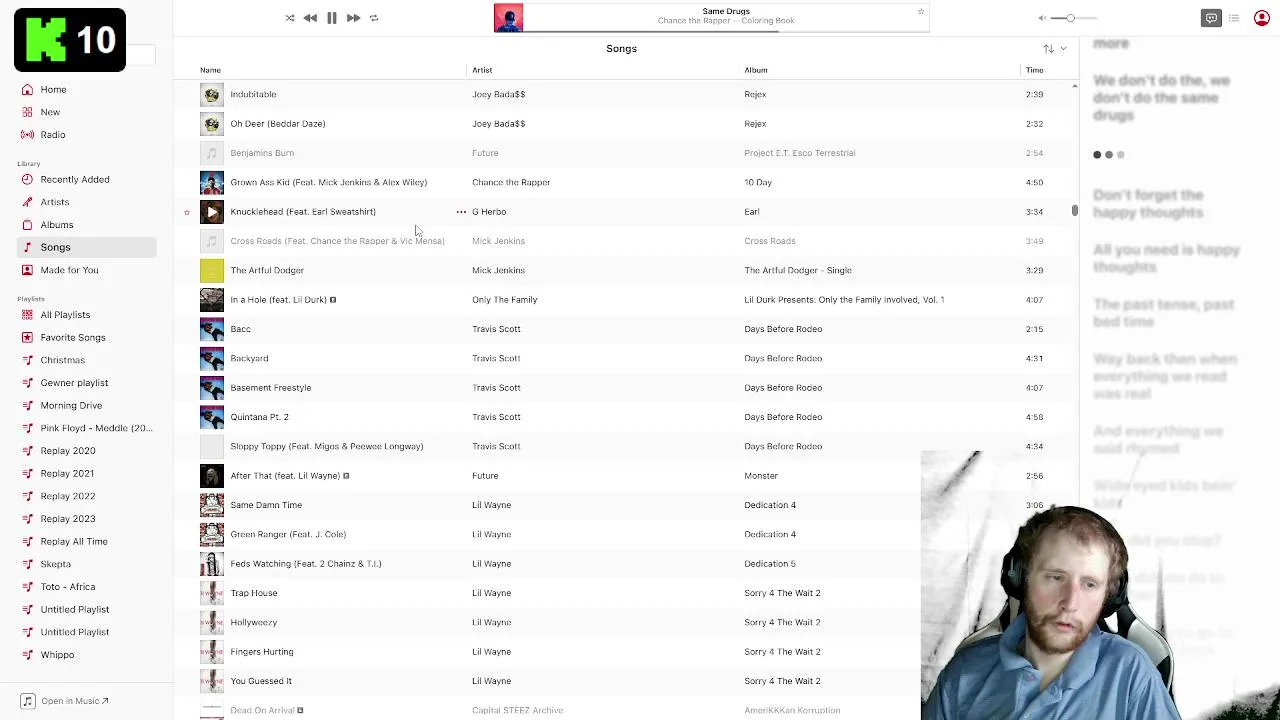The image size is (1280, 720).
Task: Select song Indubitable
Action: pos(253,94)
